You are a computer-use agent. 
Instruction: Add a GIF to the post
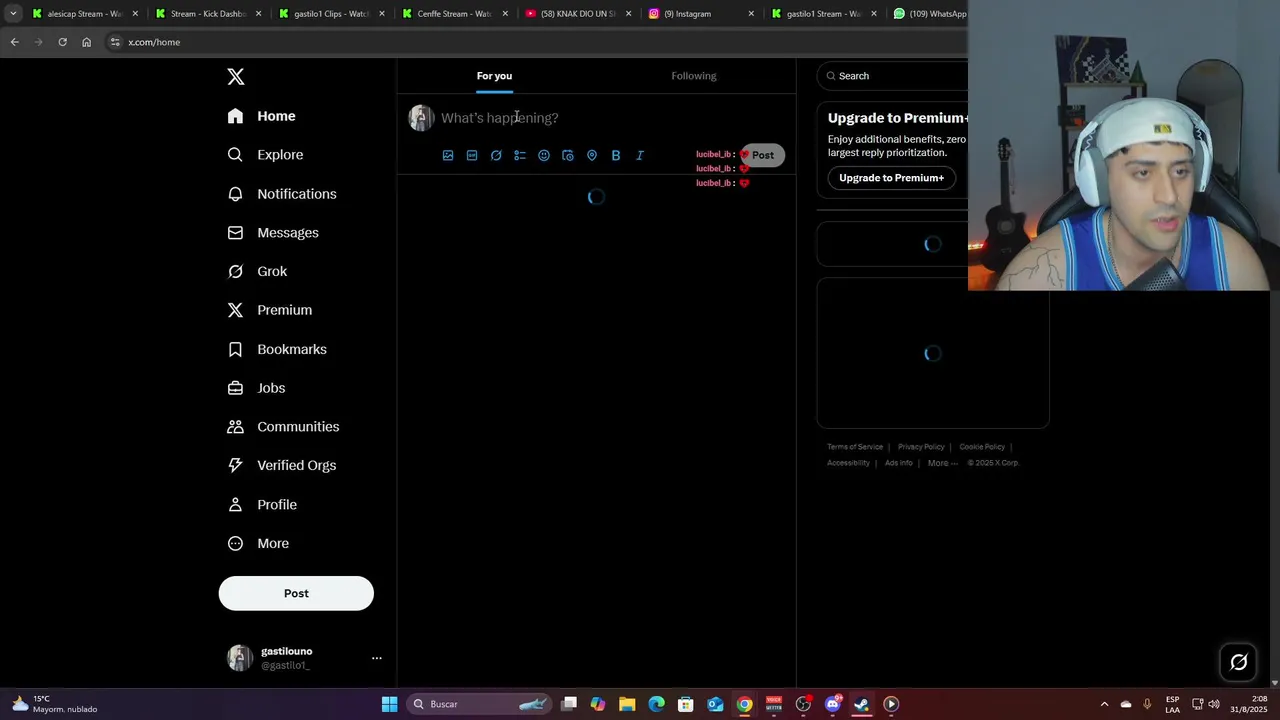(472, 155)
